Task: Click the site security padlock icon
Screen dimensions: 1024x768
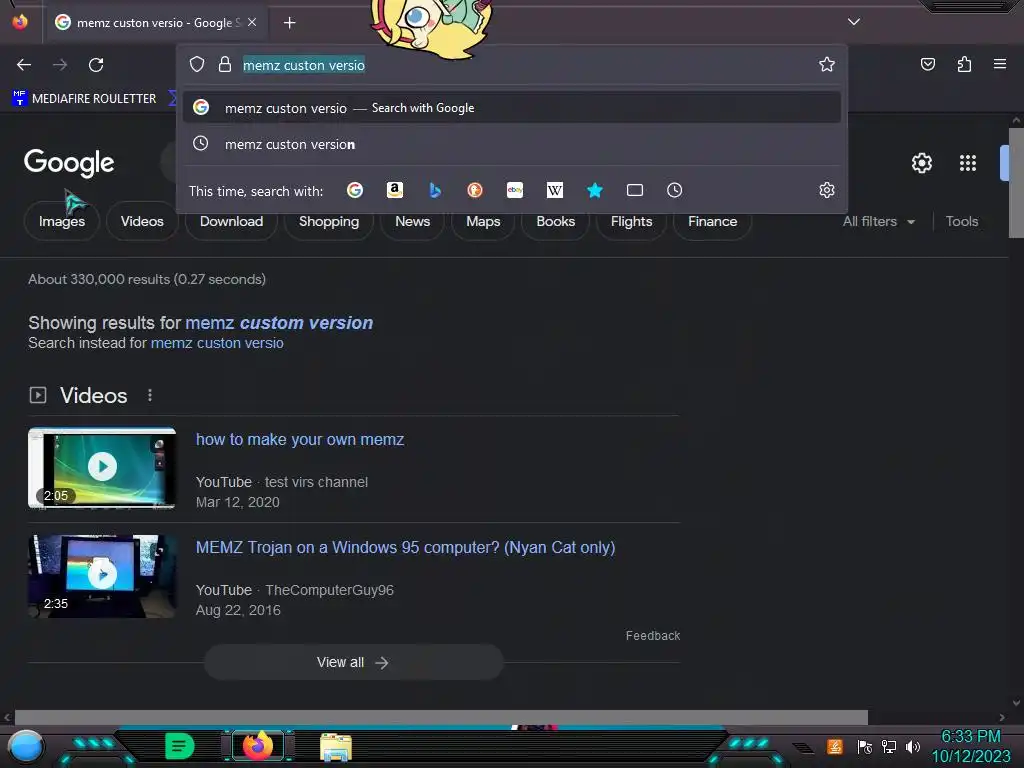Action: pos(225,64)
